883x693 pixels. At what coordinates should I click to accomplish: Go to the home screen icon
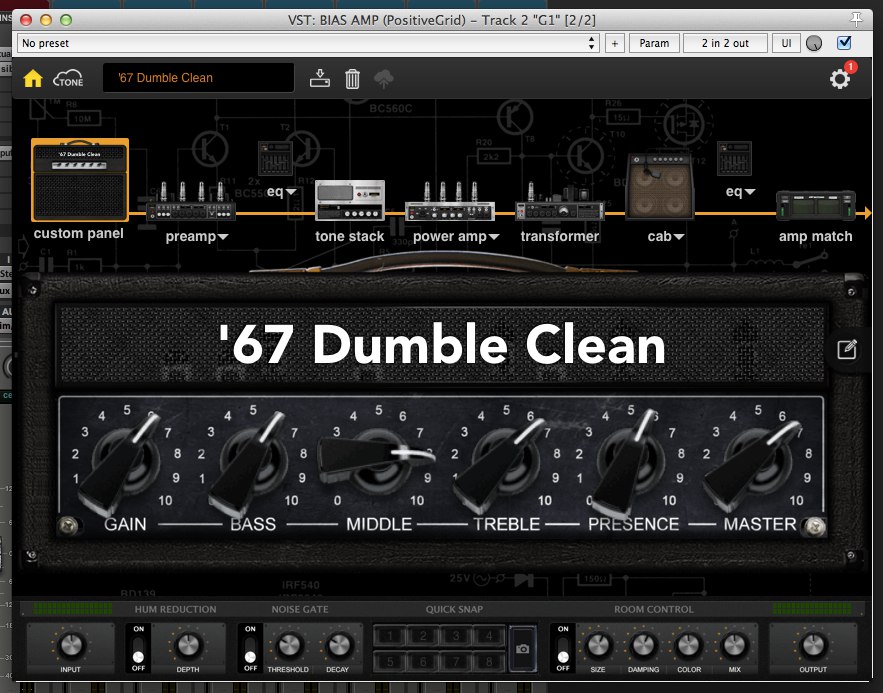point(33,78)
